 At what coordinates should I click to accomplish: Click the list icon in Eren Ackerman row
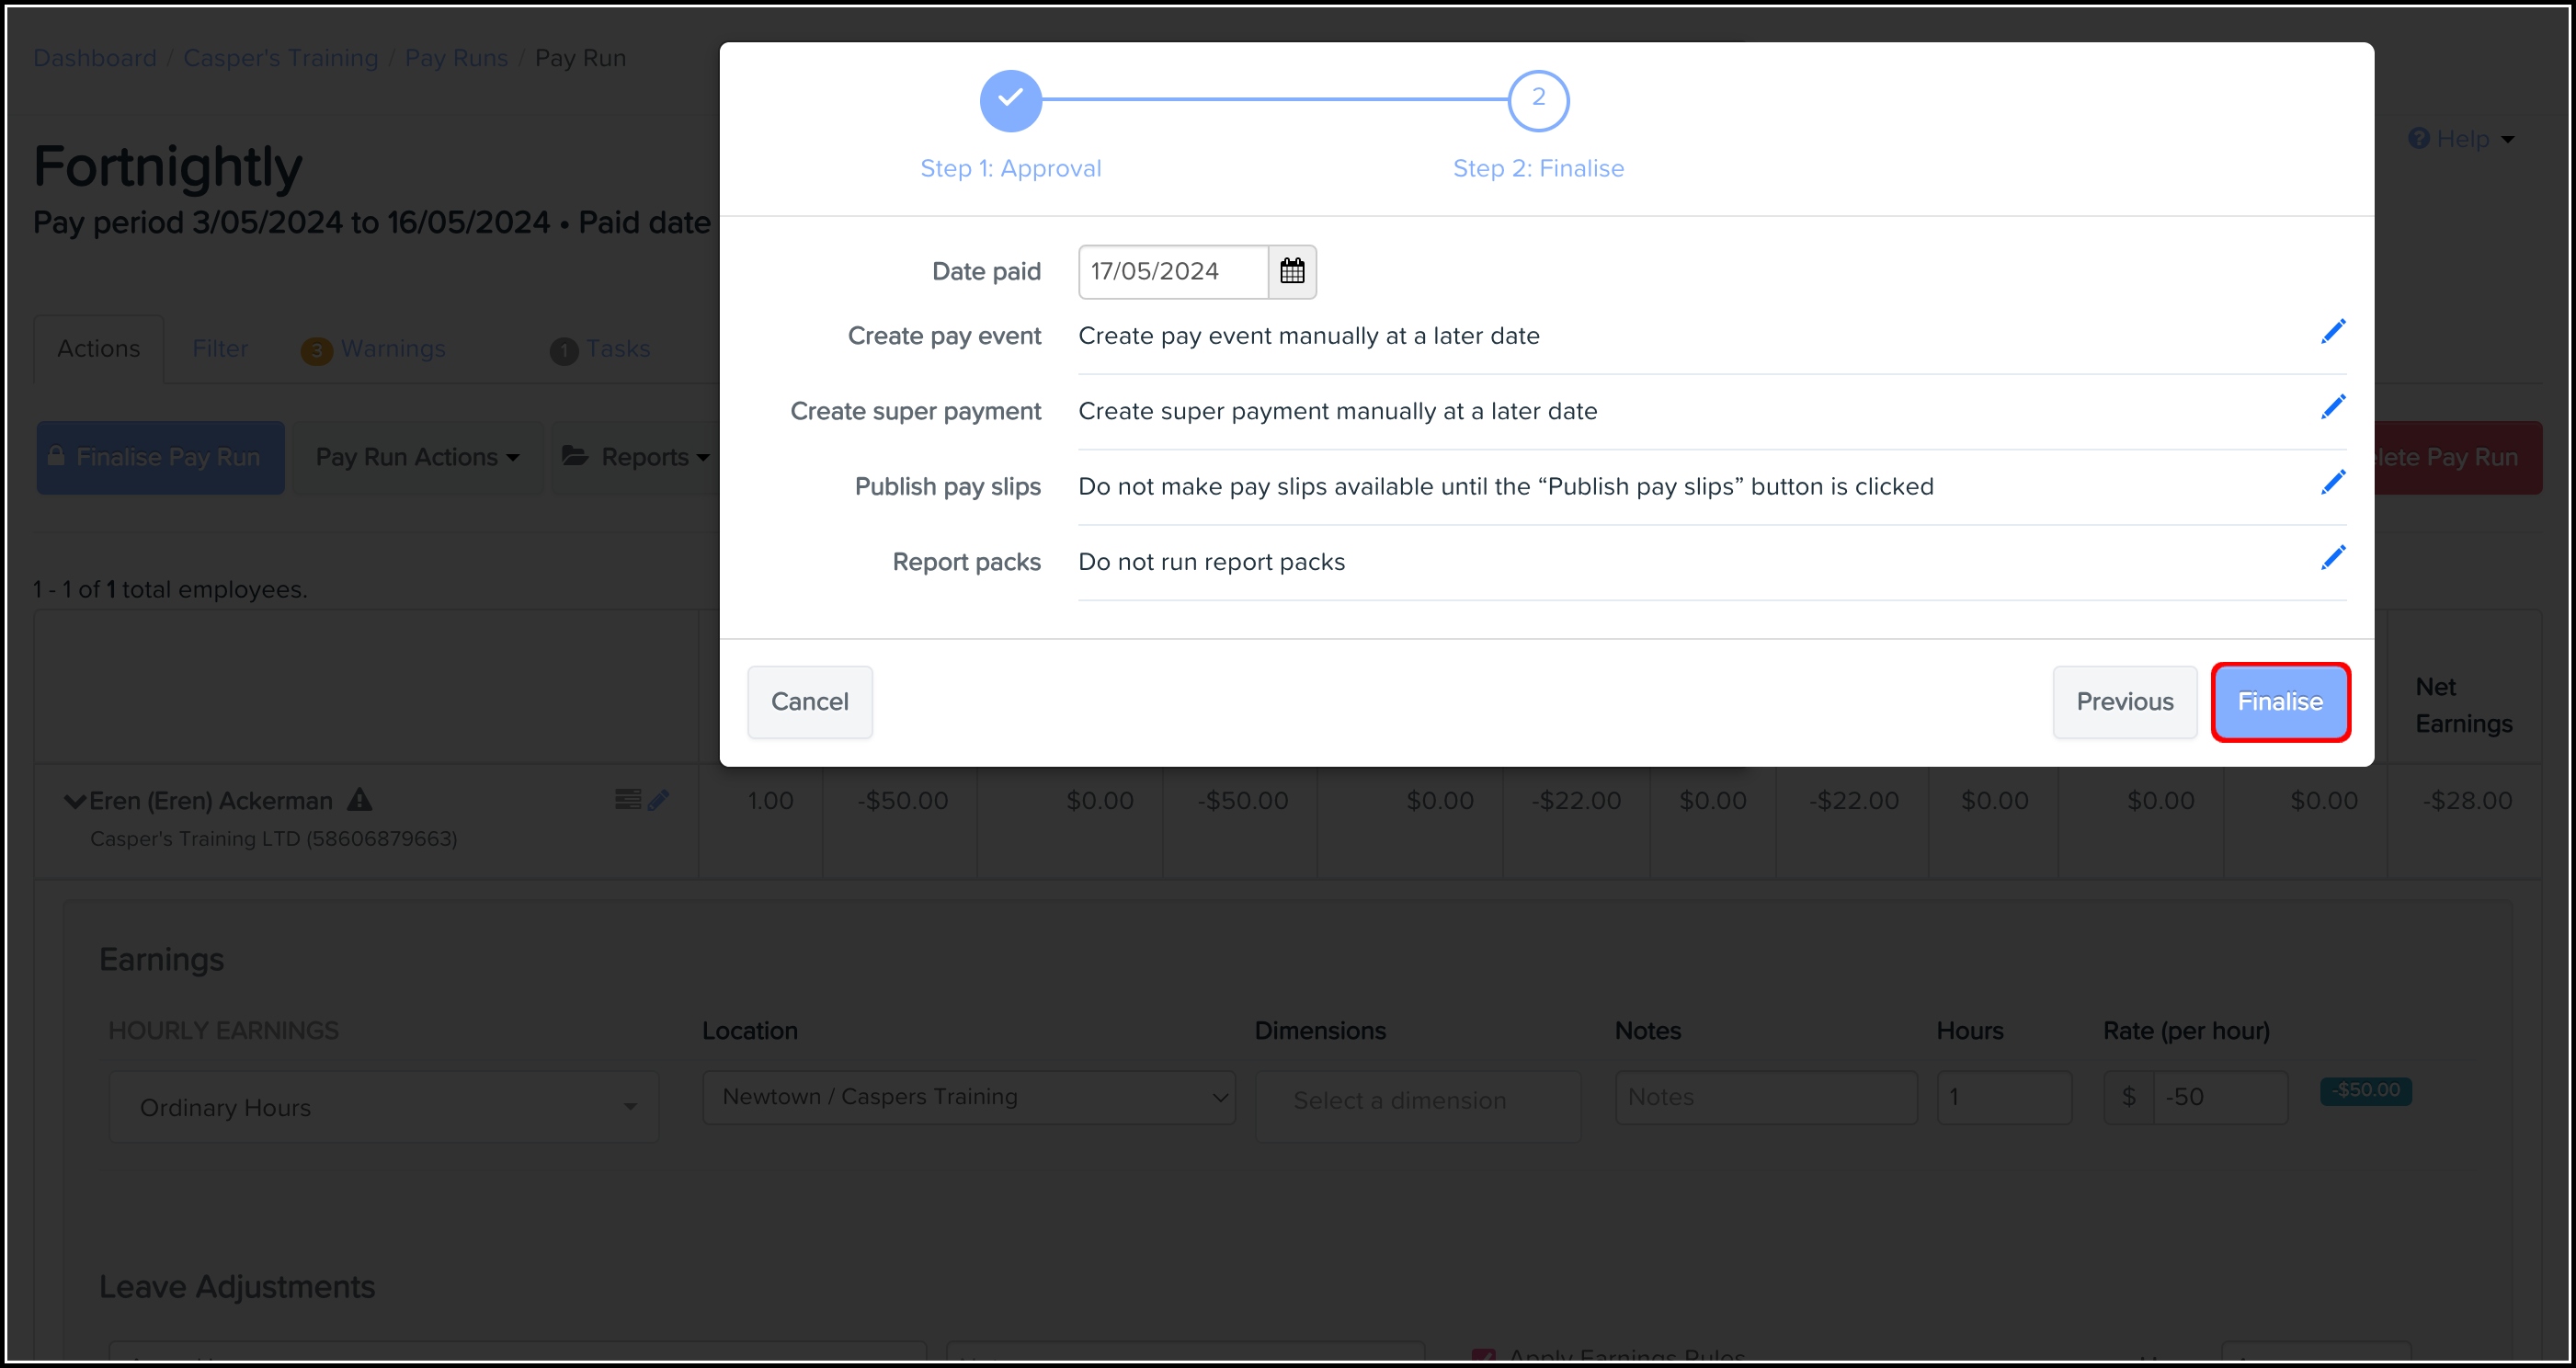tap(627, 799)
